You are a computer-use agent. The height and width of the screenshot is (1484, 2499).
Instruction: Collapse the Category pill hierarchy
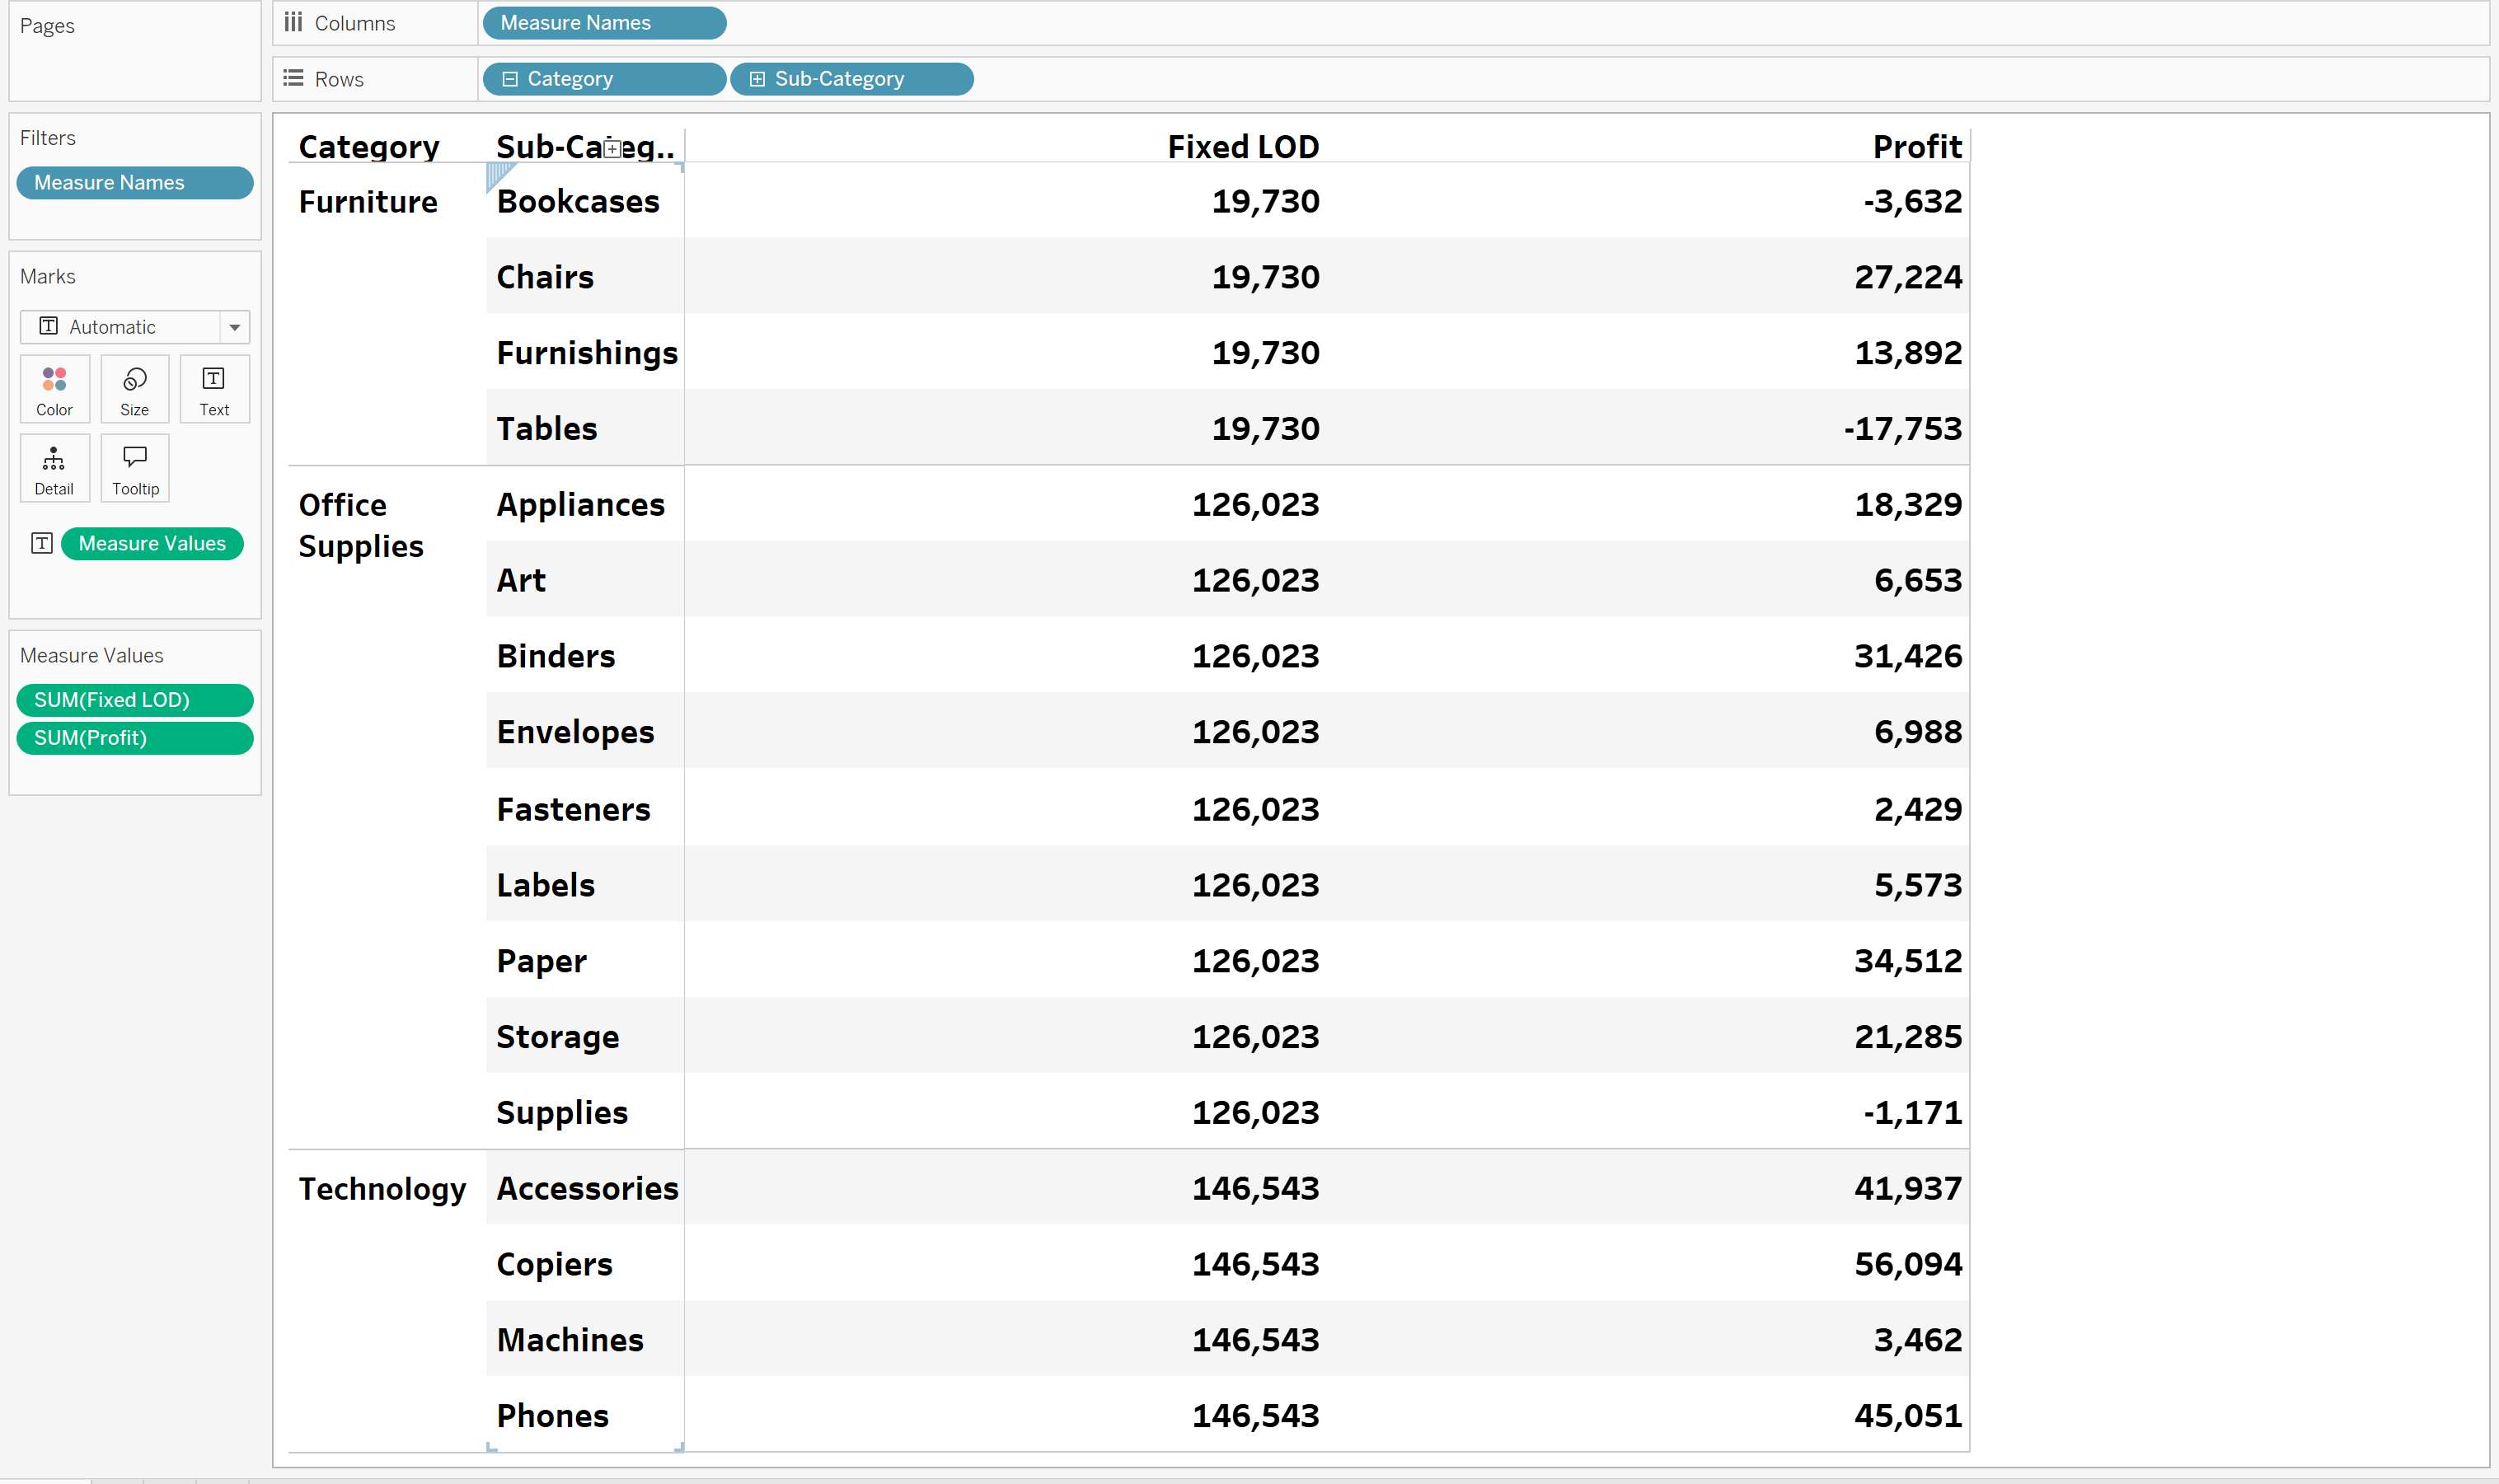(510, 79)
